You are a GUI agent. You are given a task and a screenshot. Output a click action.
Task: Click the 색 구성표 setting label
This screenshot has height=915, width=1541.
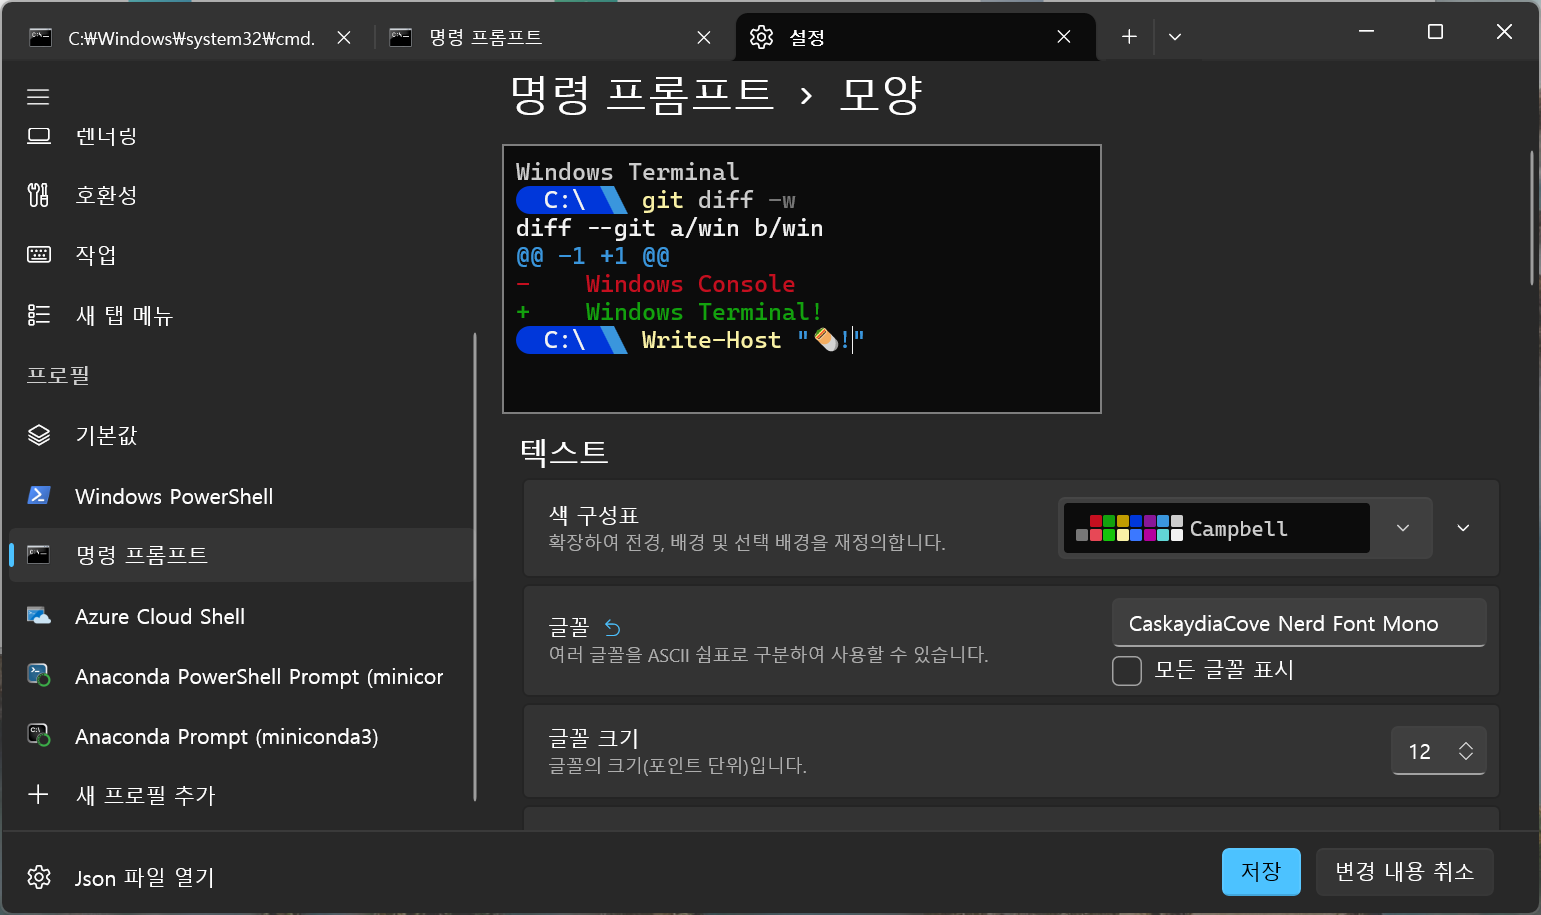593,515
